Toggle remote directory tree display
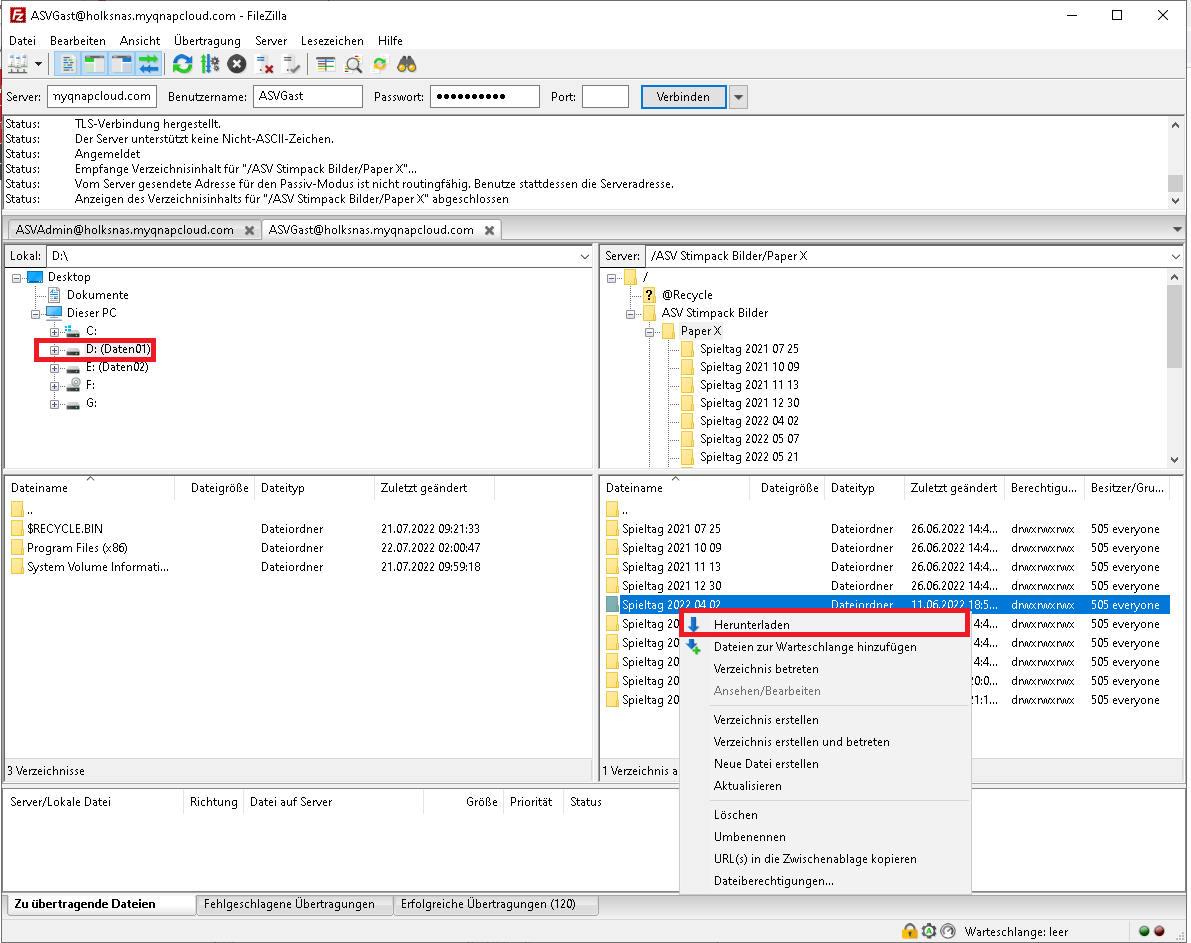This screenshot has width=1191, height=943. [x=122, y=65]
